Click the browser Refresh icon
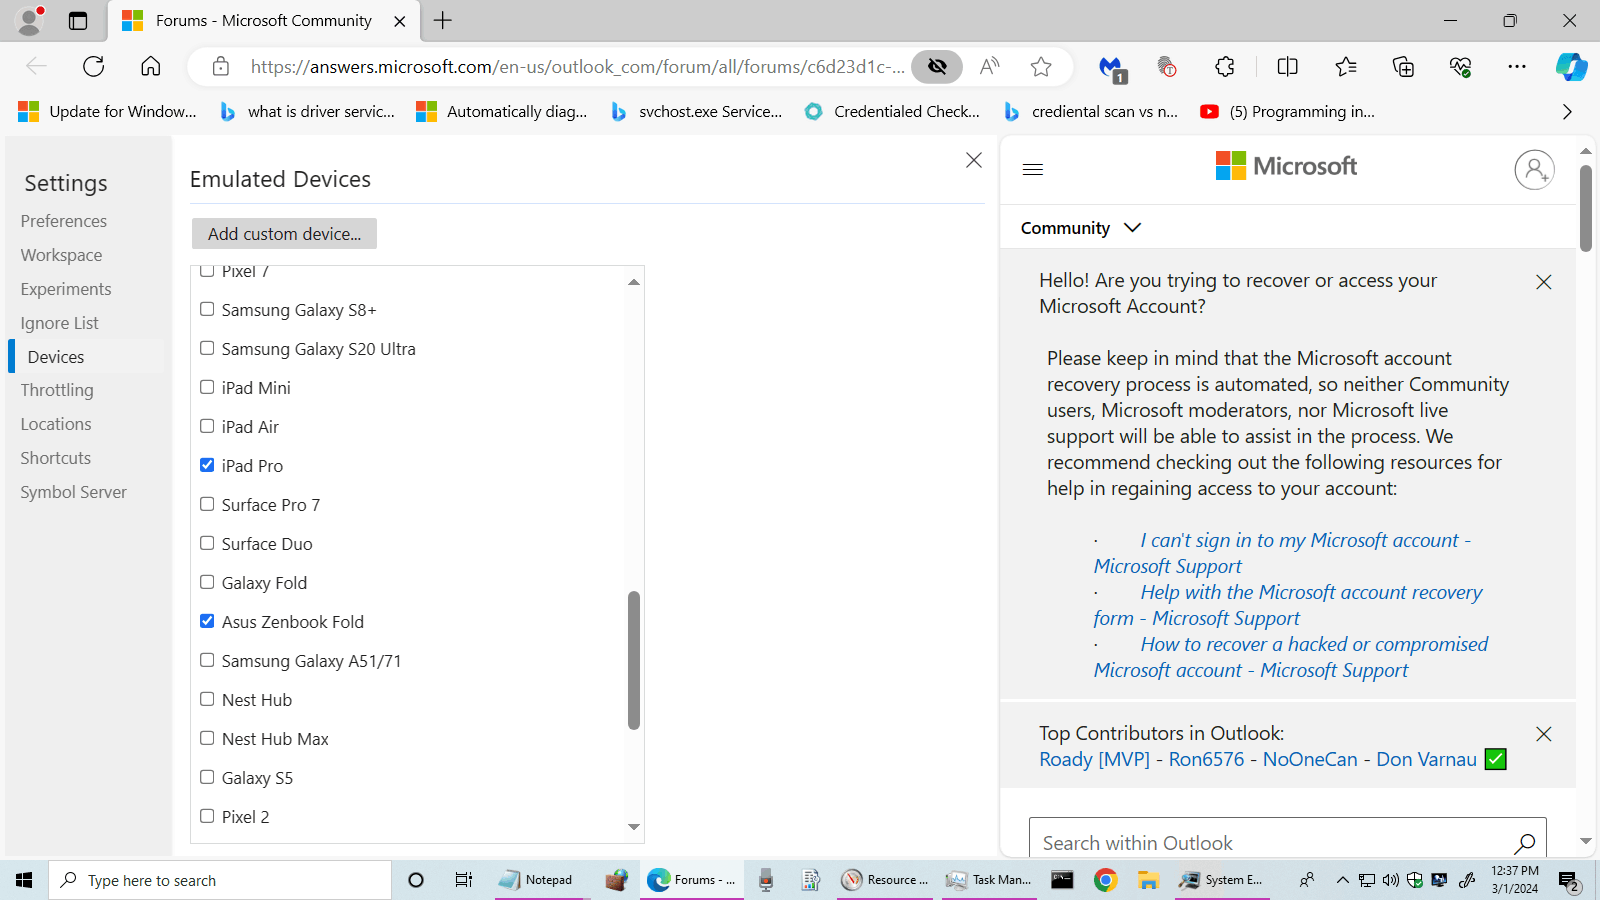 [x=94, y=66]
